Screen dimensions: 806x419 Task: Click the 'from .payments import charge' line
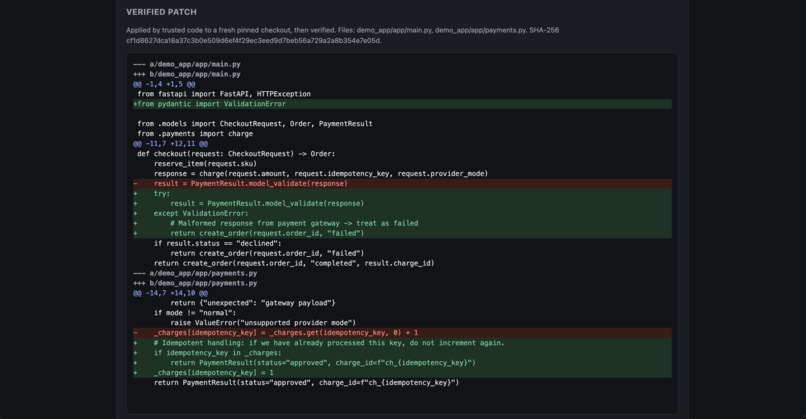[195, 134]
